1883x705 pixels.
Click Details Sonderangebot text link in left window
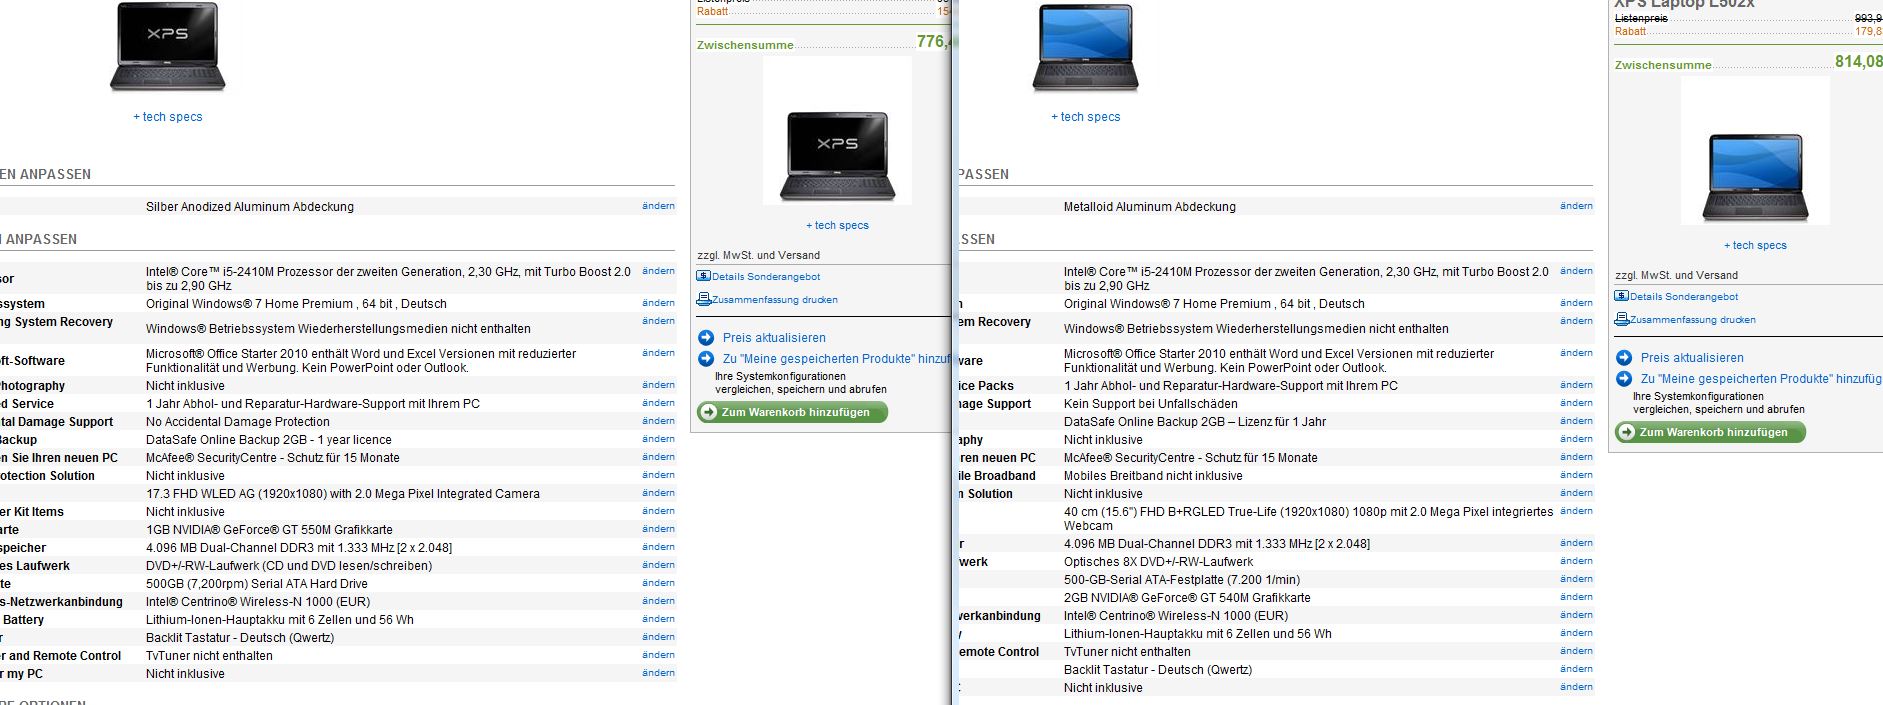pos(766,277)
